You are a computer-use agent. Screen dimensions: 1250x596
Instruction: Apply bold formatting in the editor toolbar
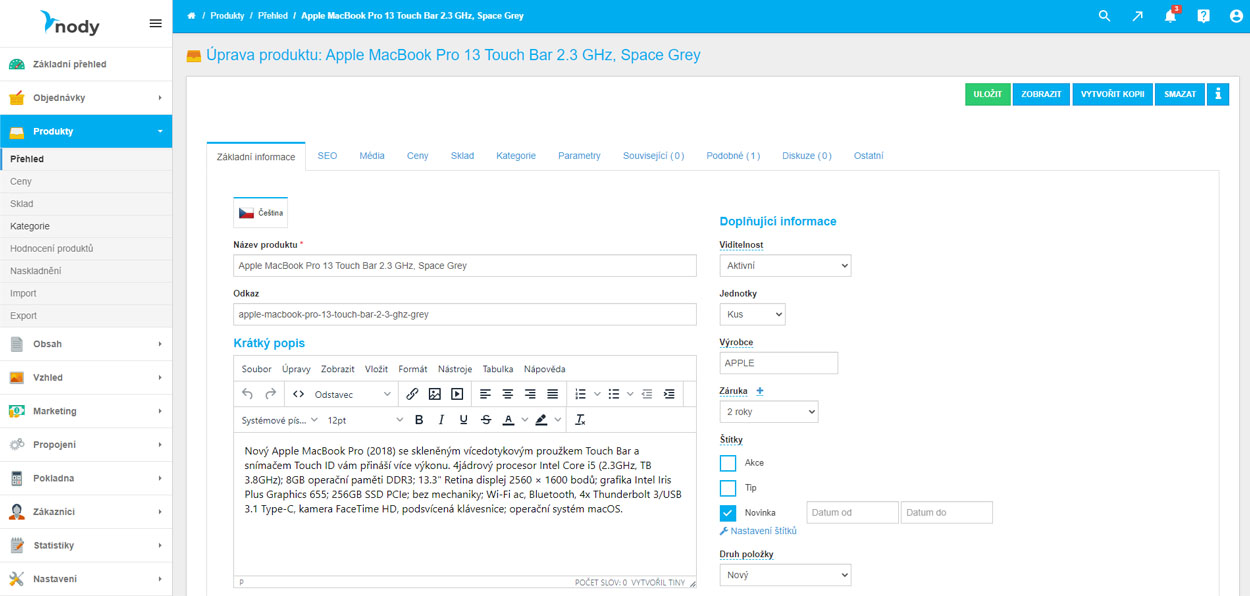[419, 420]
